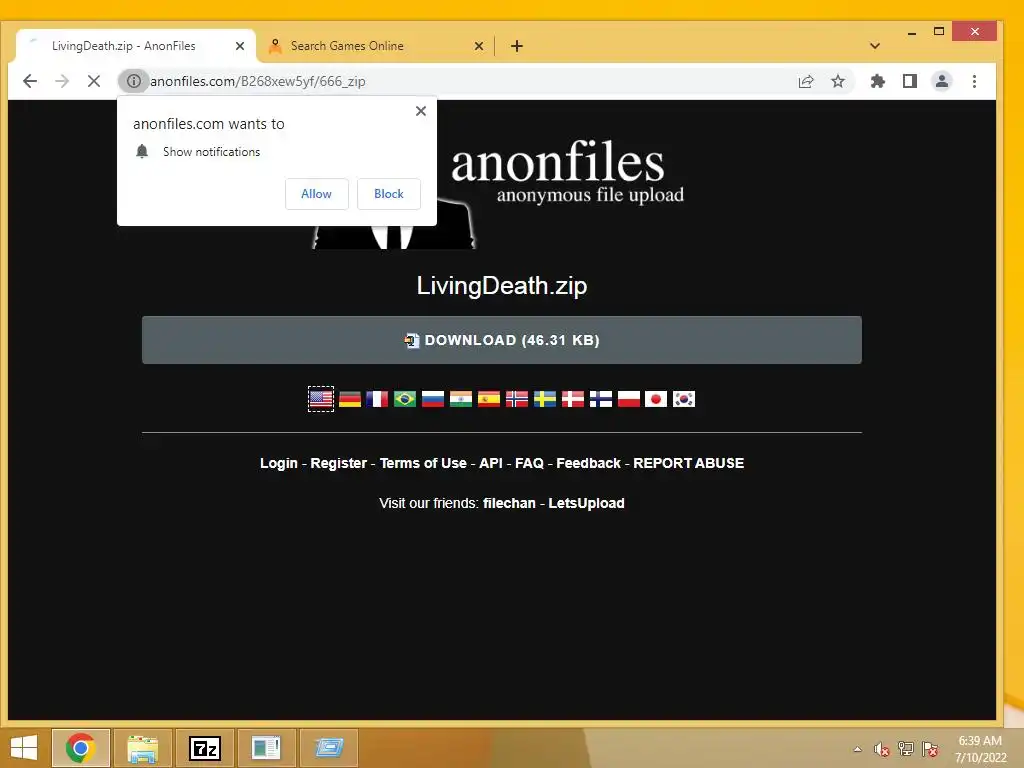Open Chrome from the taskbar

80,748
